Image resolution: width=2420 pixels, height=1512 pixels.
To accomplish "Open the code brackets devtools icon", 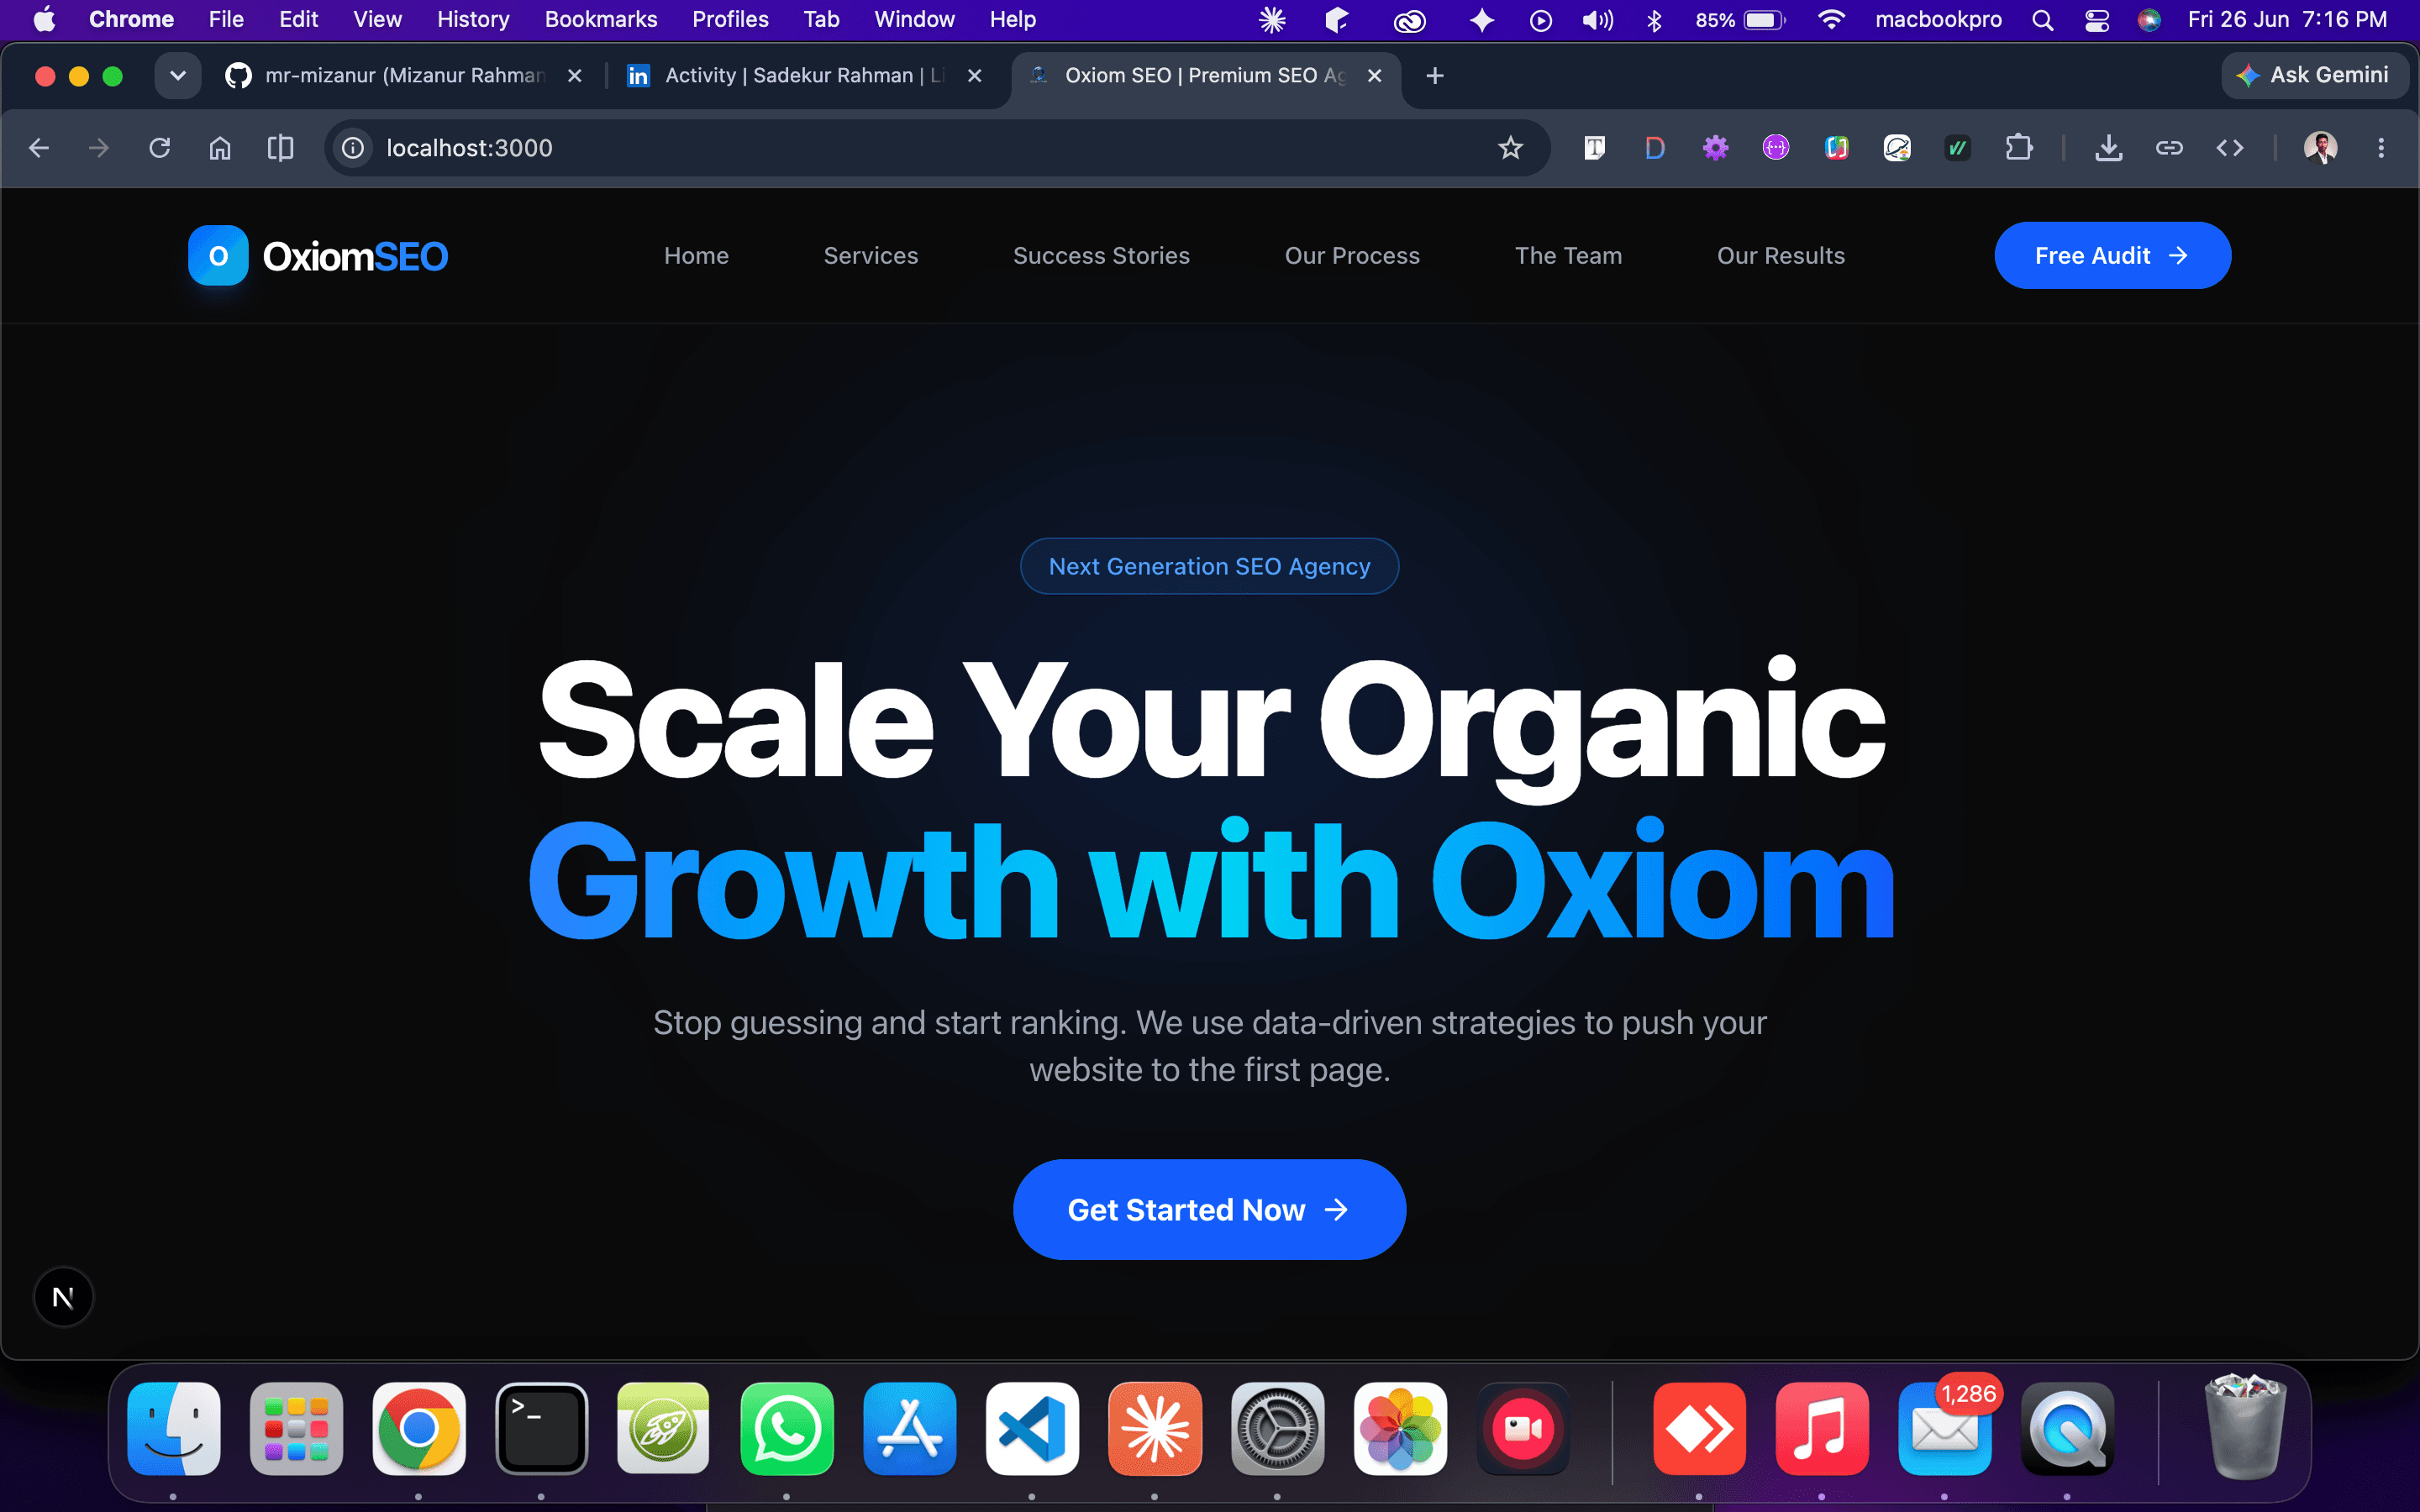I will coord(2230,148).
